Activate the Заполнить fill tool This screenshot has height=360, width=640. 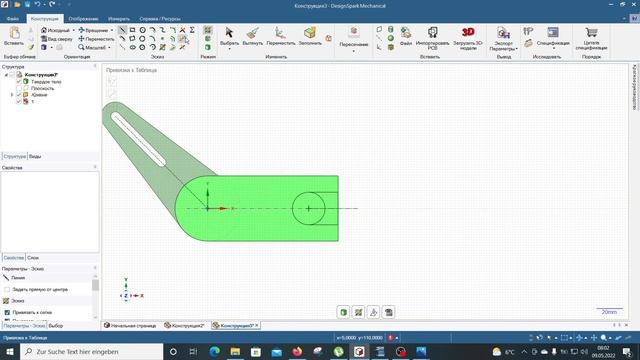(x=310, y=35)
